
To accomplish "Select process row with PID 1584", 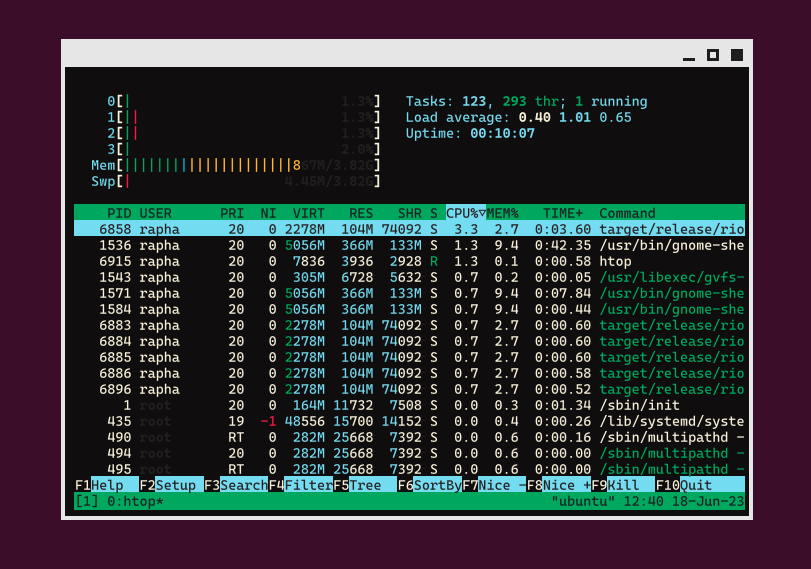I will [409, 309].
